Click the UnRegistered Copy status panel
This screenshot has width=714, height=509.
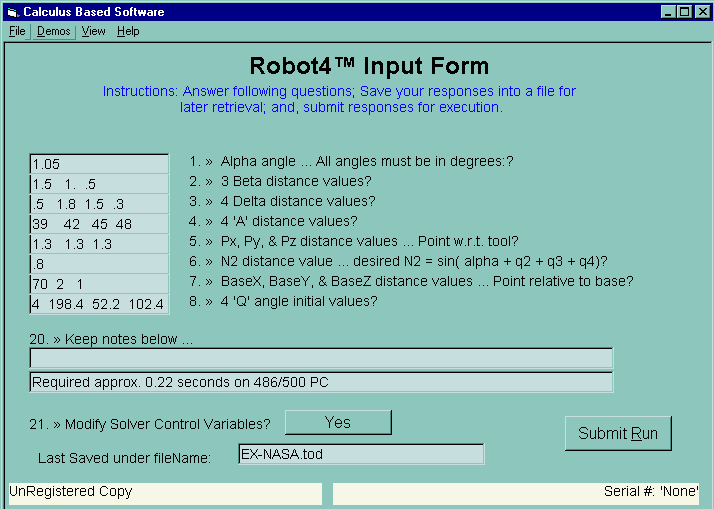tap(164, 492)
